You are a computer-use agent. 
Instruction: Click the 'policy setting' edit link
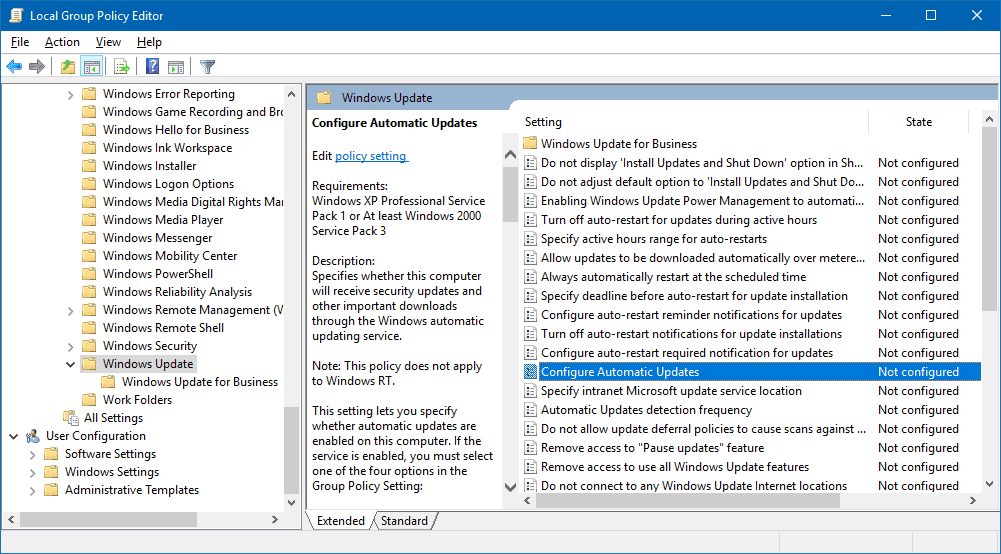click(371, 156)
